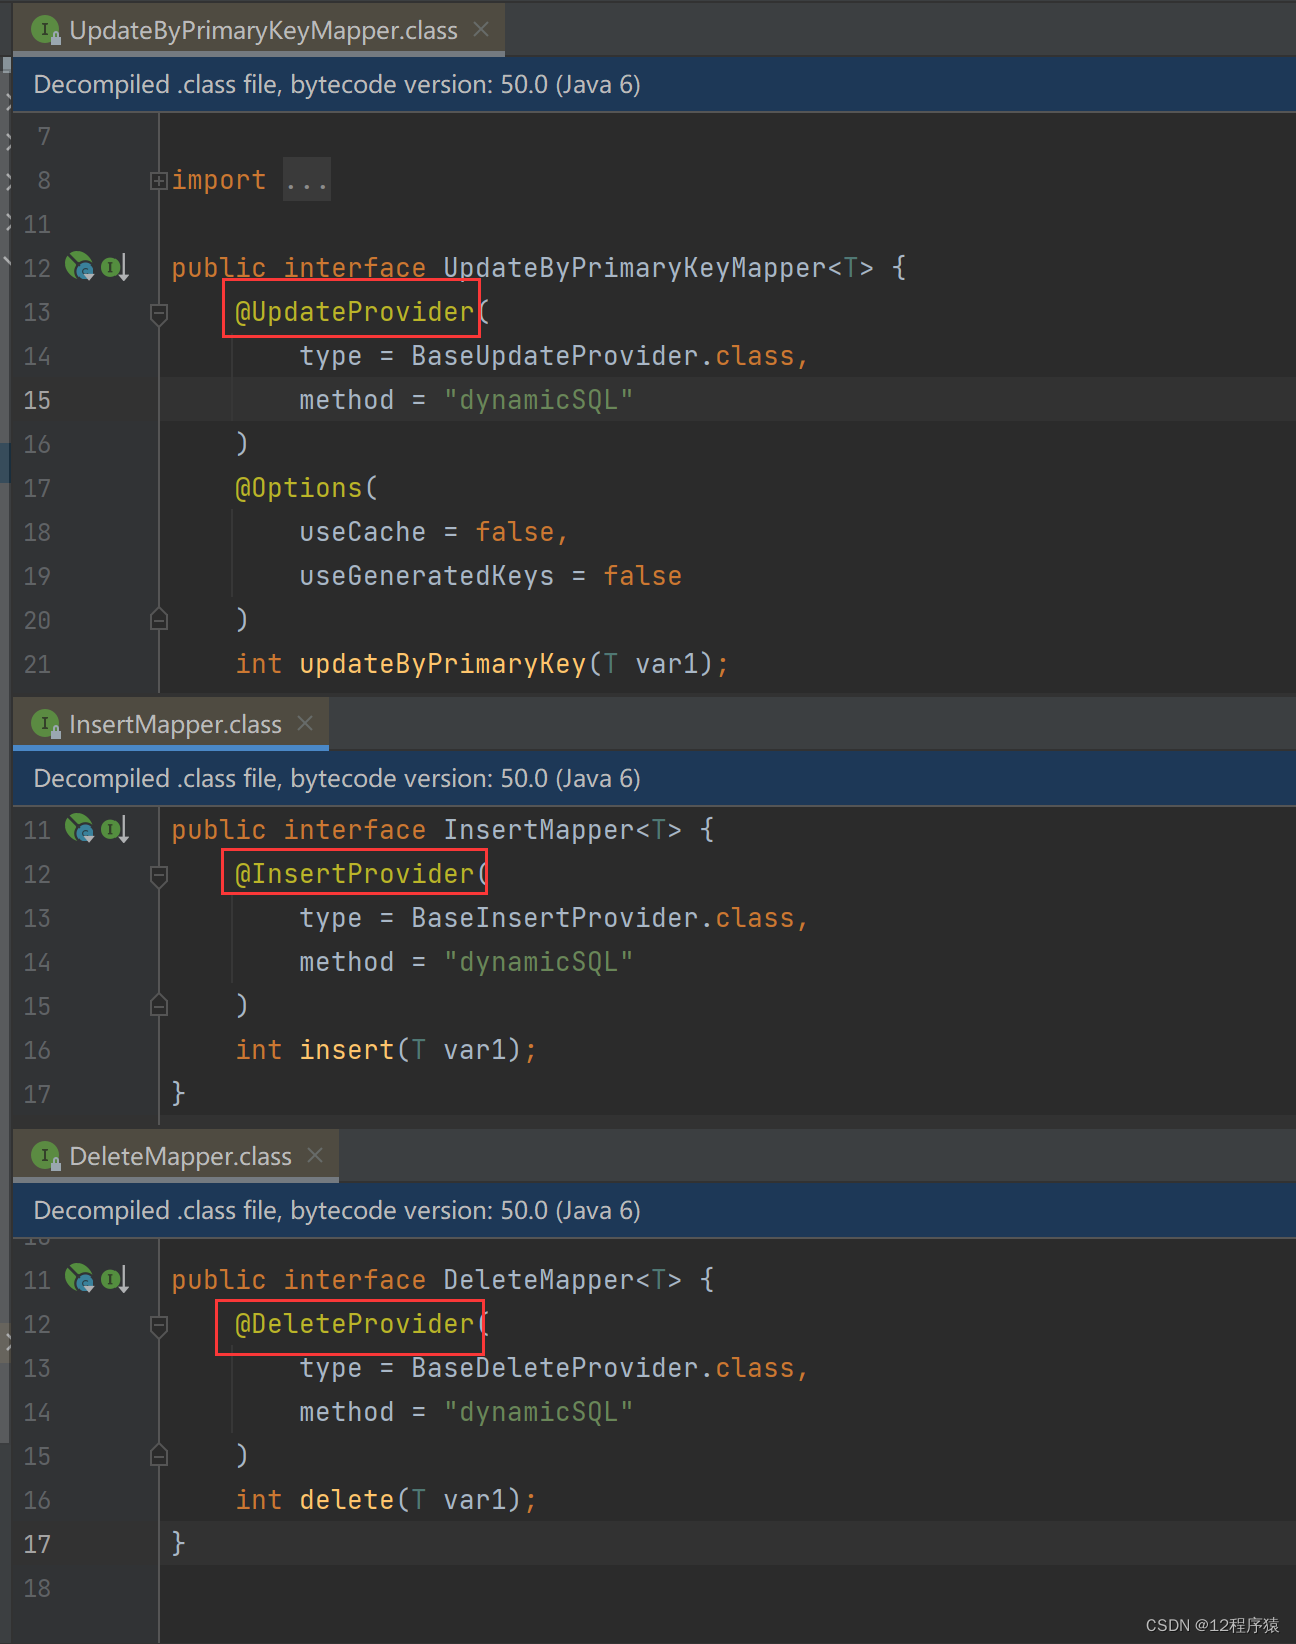The width and height of the screenshot is (1296, 1644).
Task: Click BaseDeleteProvider class reference
Action: coord(555,1368)
